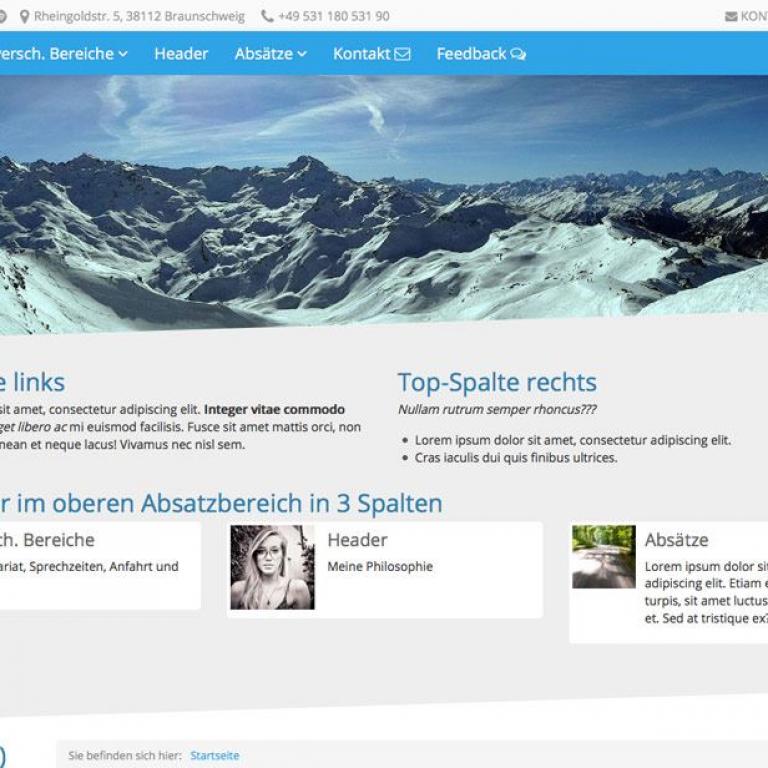Click the map marker icon beside the address
768x768 pixels.
(24, 17)
